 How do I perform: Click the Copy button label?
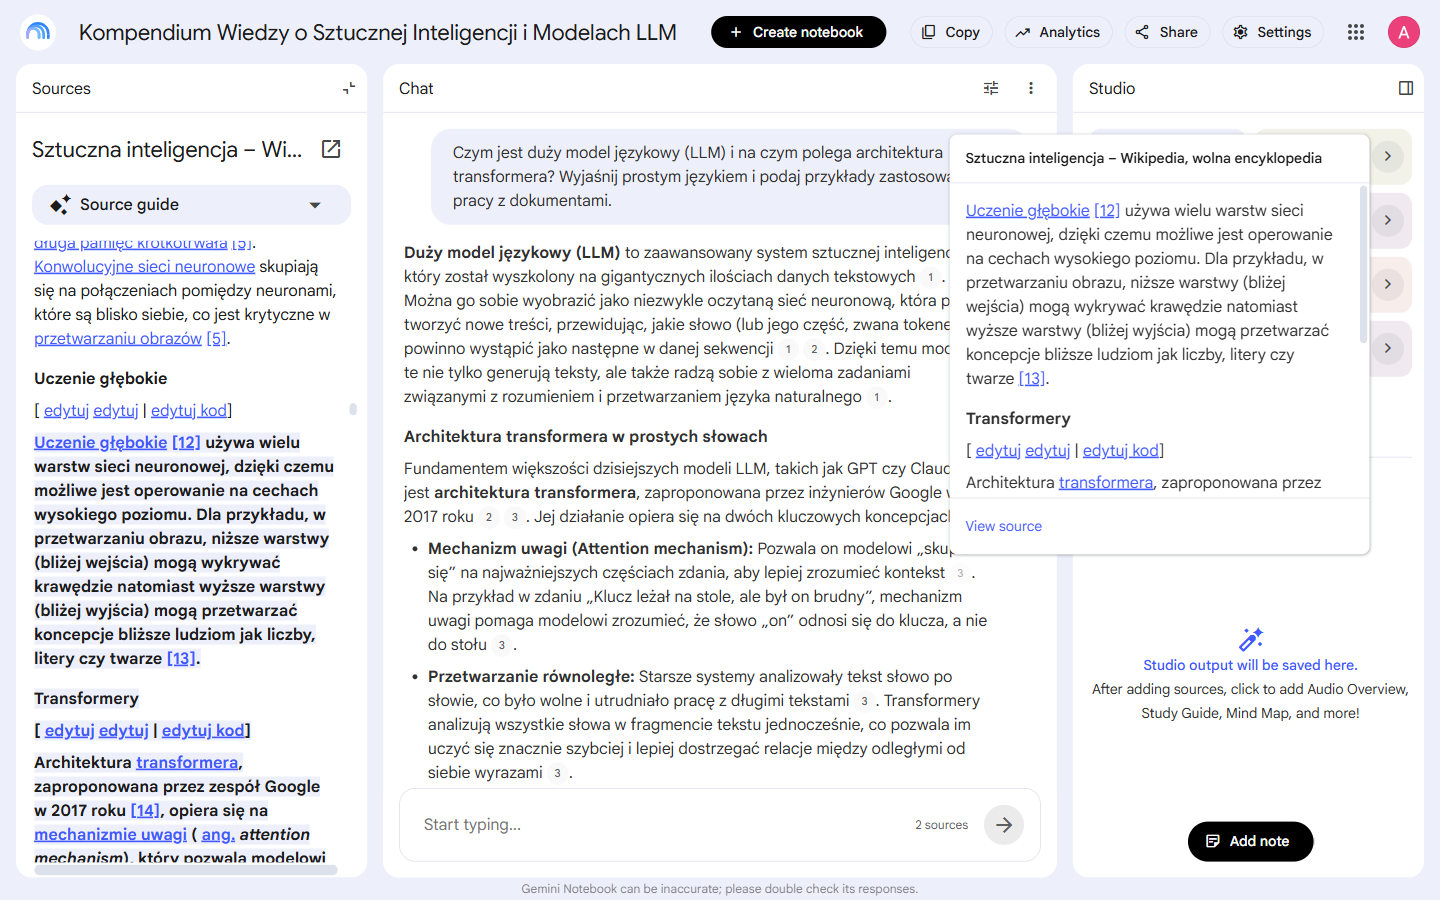[962, 32]
